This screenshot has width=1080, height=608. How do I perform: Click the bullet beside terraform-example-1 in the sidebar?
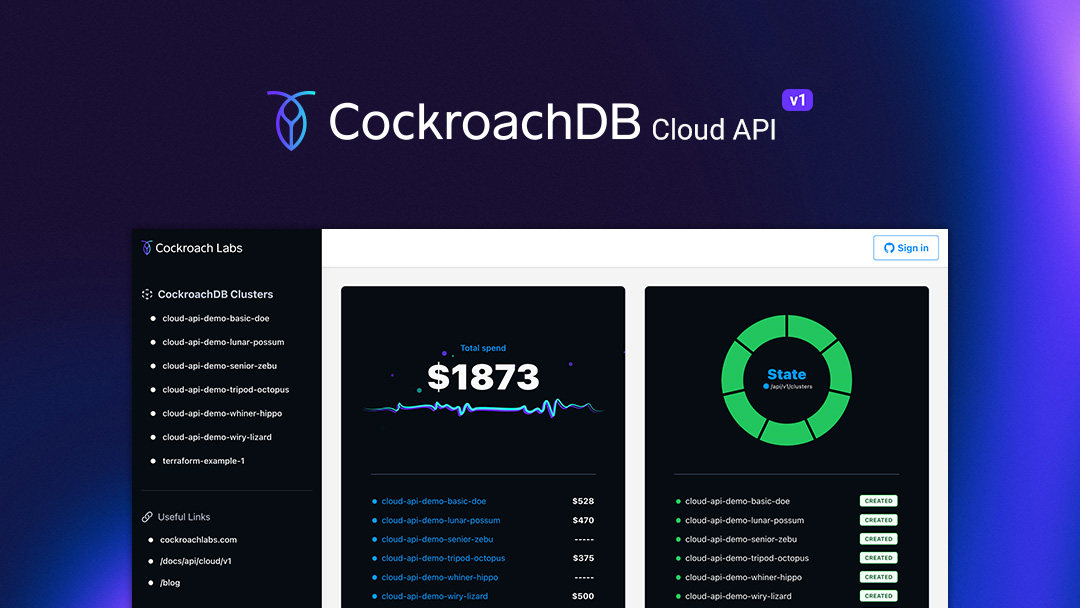pos(151,460)
